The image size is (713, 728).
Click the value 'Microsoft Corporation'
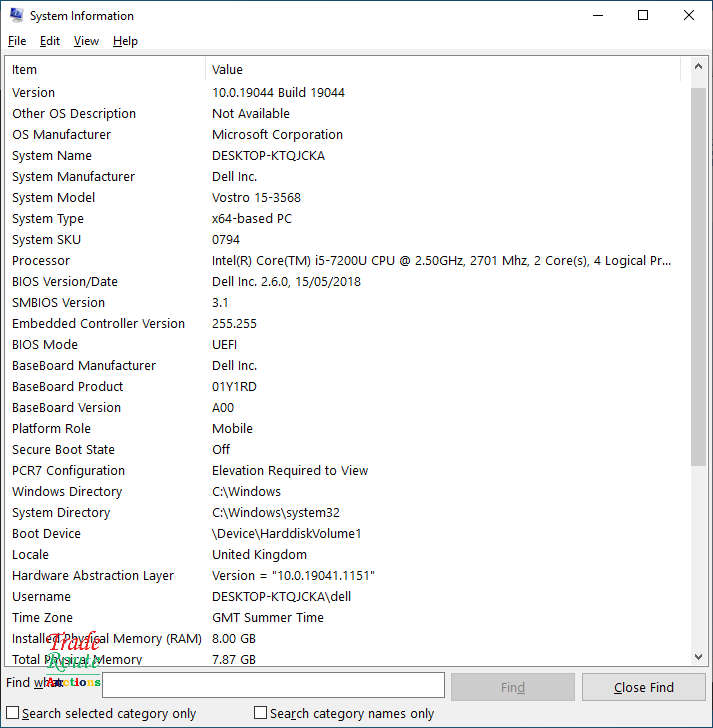[277, 135]
